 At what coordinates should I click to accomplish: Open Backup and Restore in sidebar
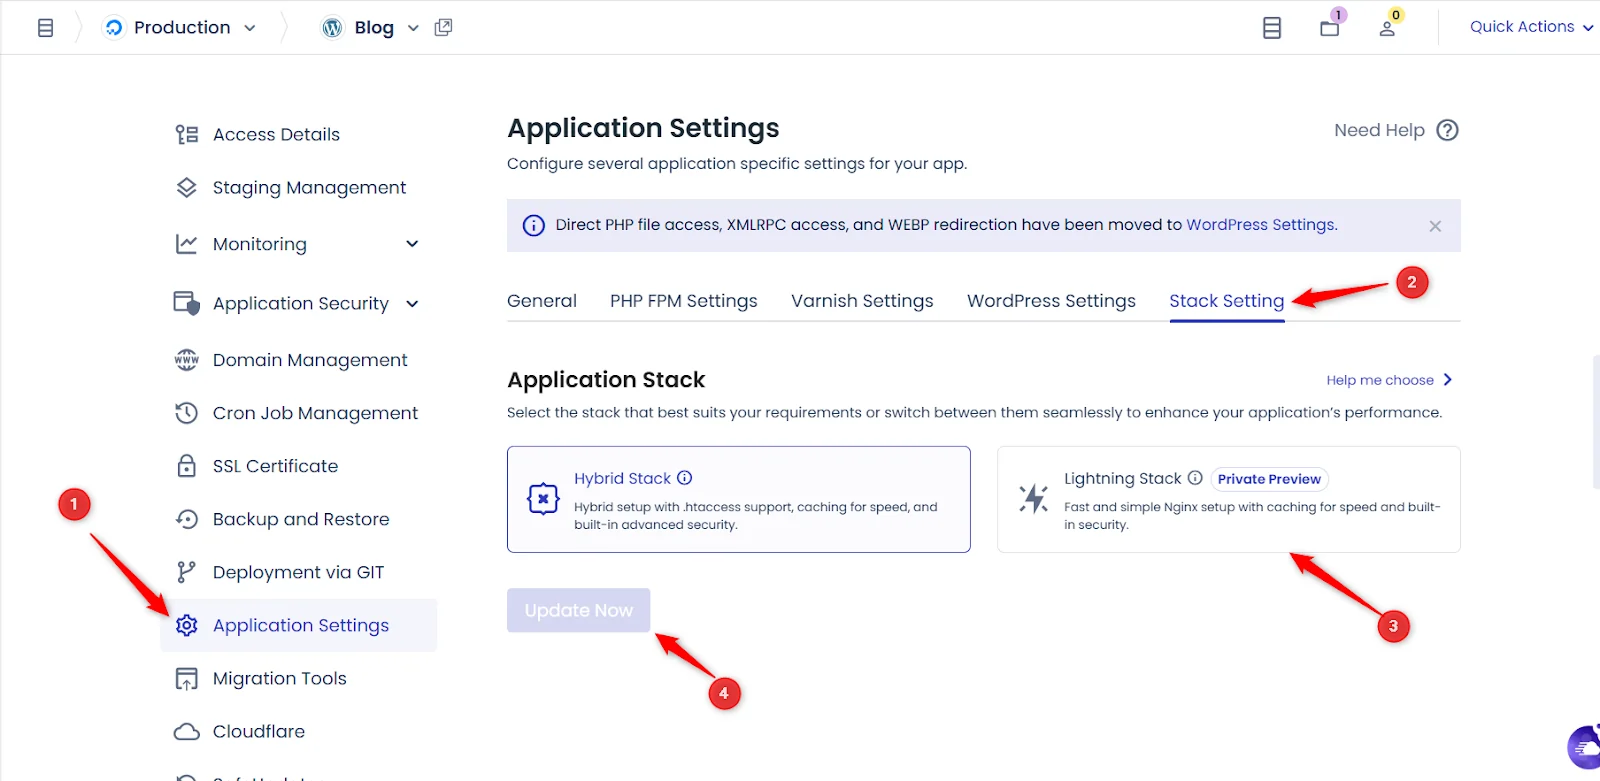pos(301,519)
